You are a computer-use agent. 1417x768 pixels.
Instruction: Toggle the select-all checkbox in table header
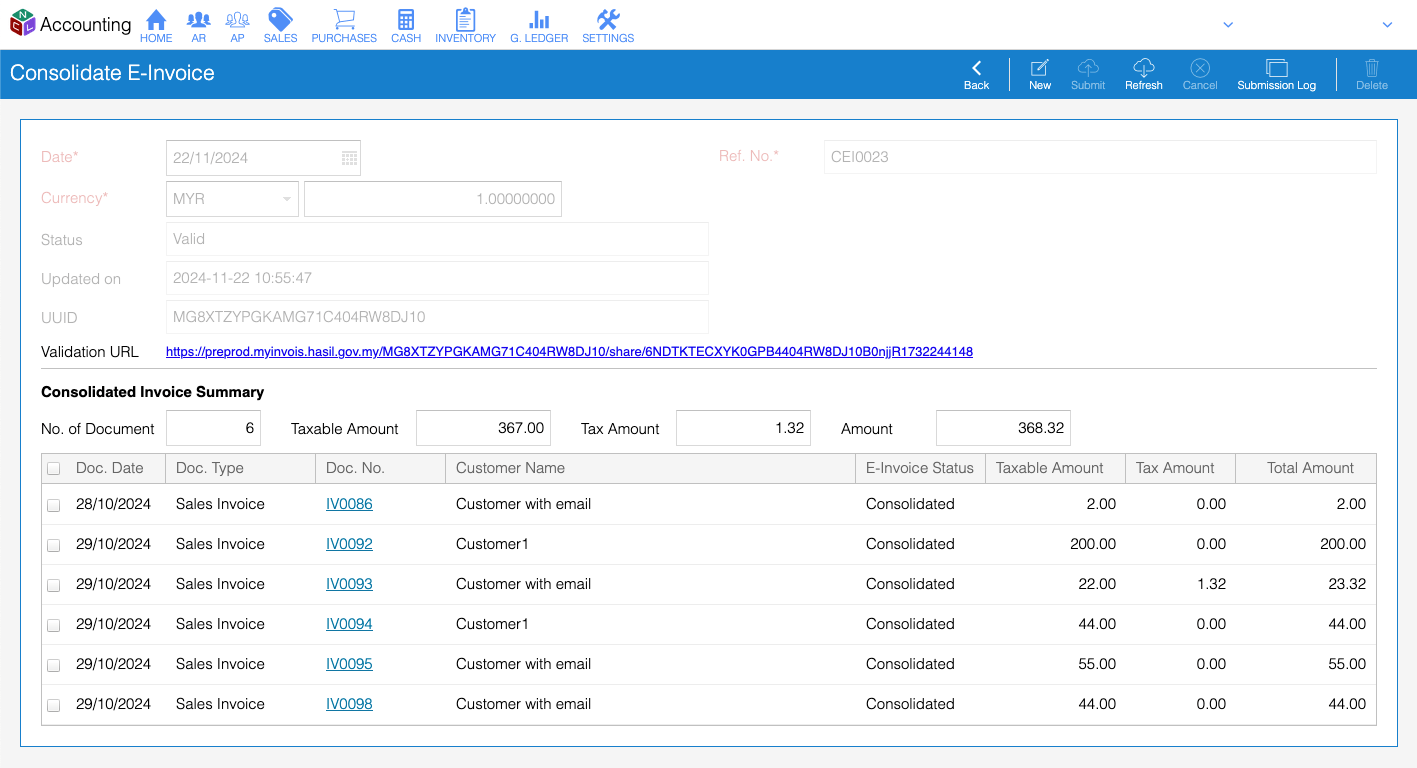click(53, 468)
